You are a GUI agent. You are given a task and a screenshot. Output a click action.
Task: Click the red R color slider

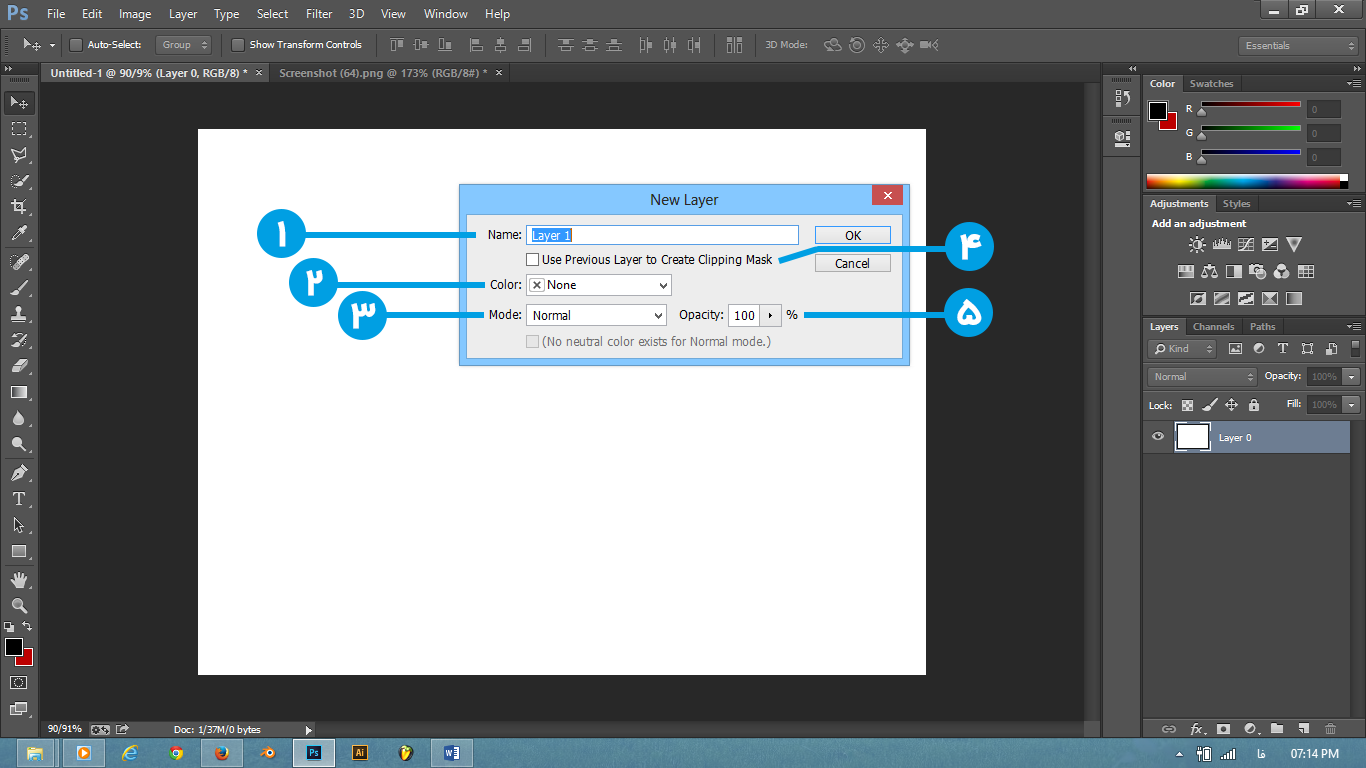pyautogui.click(x=1250, y=104)
